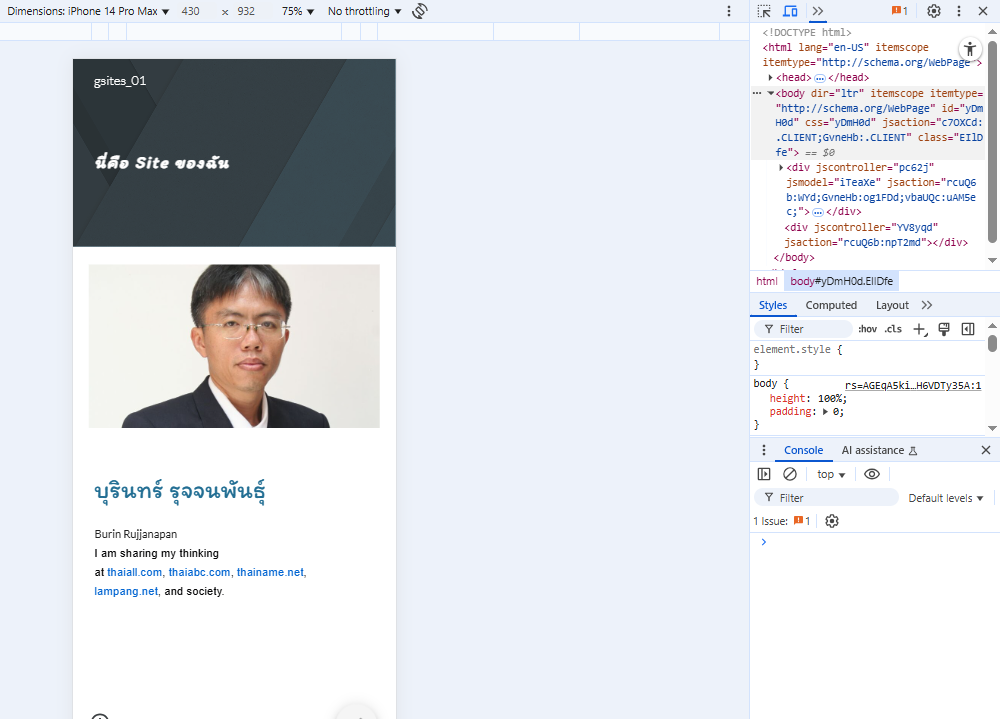This screenshot has height=719, width=1000.
Task: Open the 75% zoom dropdown
Action: point(297,11)
